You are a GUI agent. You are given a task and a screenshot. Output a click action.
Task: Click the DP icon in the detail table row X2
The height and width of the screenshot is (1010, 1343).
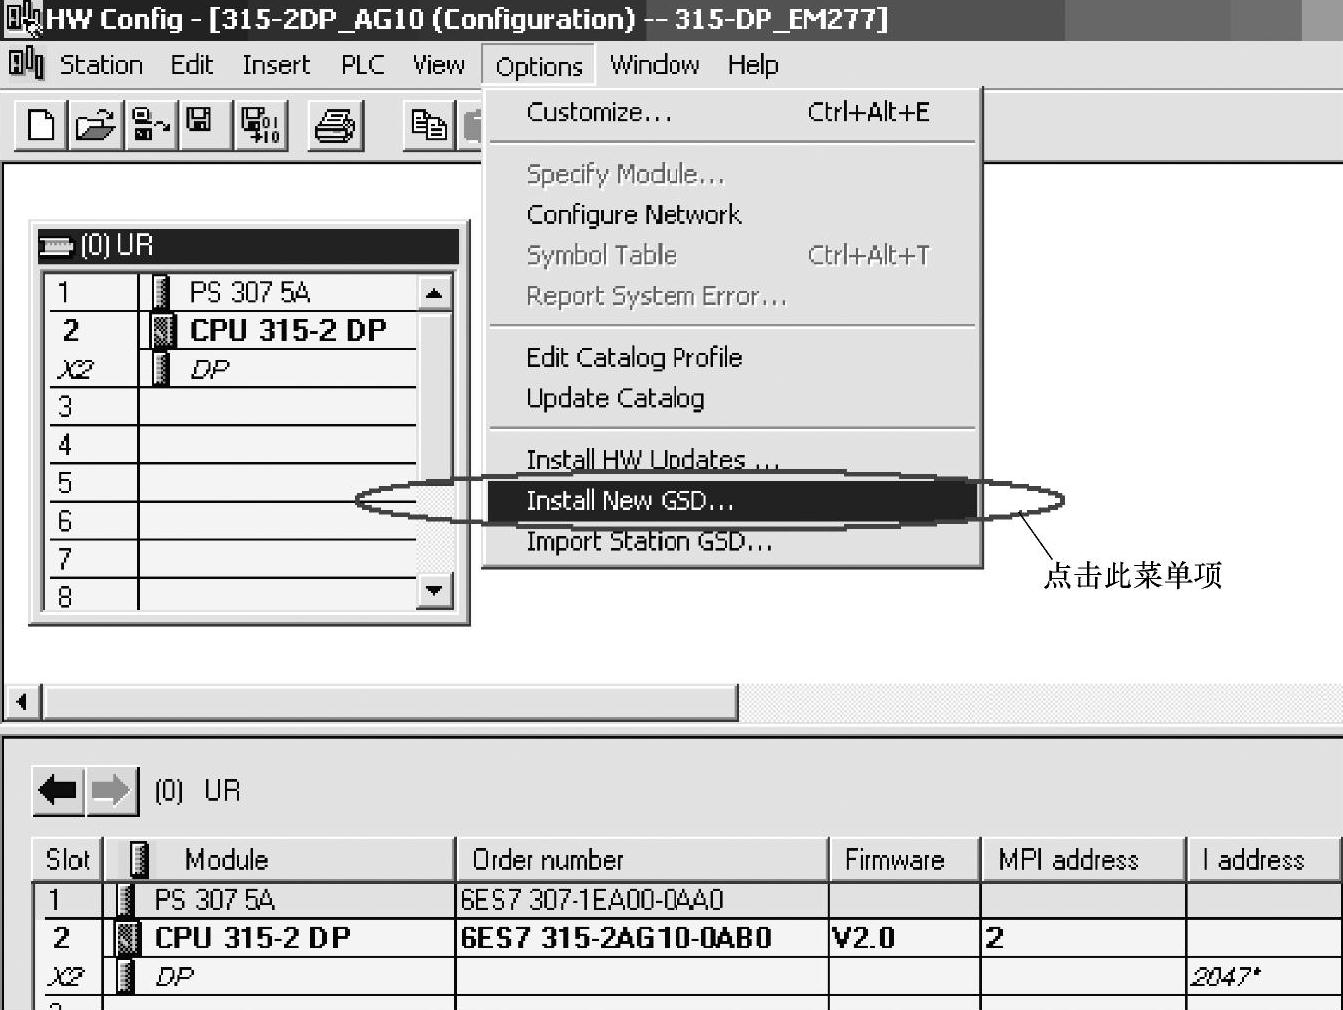coord(126,976)
